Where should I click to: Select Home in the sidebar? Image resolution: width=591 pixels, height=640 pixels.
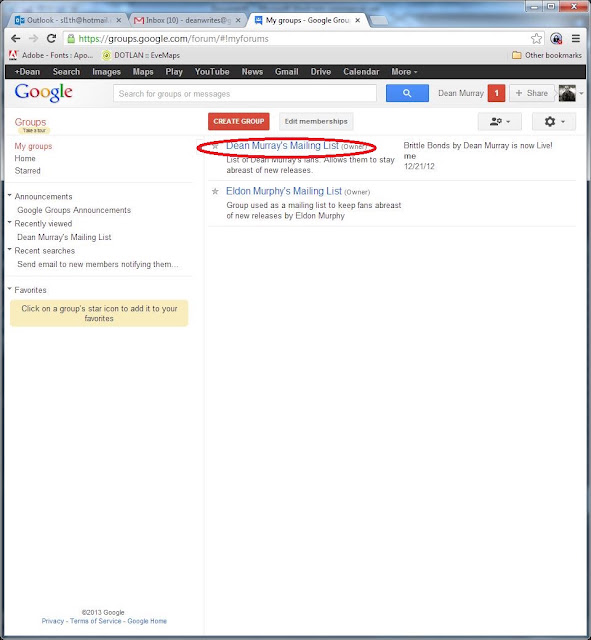click(25, 158)
